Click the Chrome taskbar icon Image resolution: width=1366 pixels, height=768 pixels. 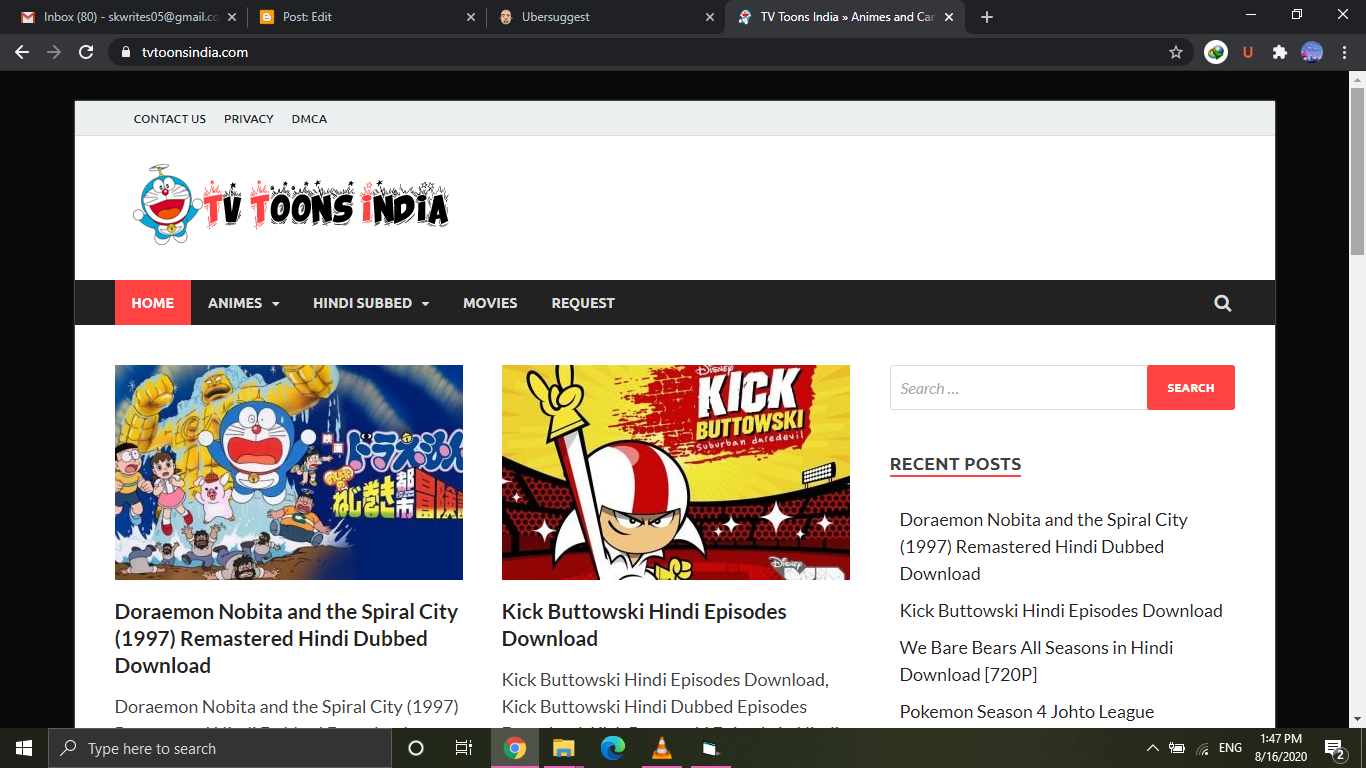pos(515,748)
